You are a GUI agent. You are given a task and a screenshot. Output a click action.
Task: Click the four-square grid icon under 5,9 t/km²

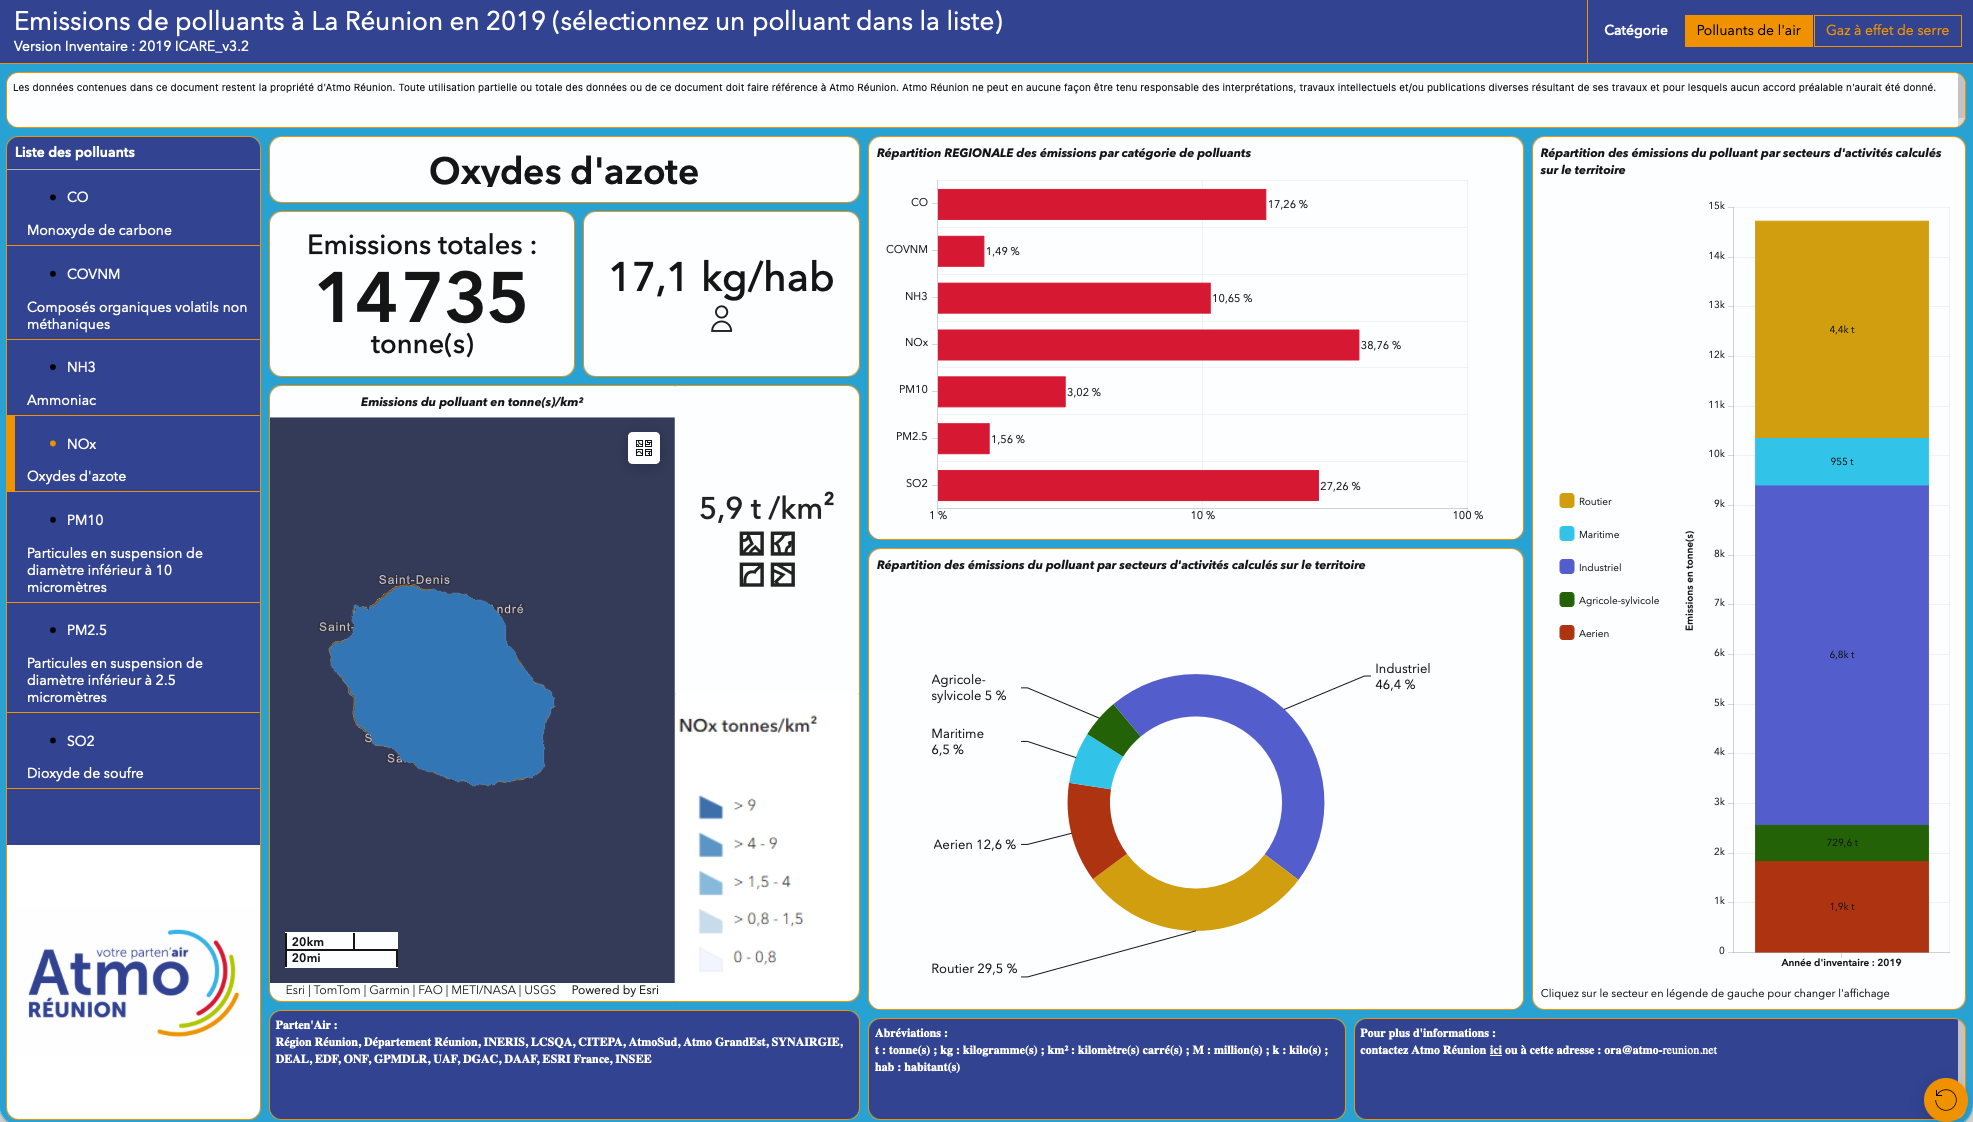tap(767, 559)
